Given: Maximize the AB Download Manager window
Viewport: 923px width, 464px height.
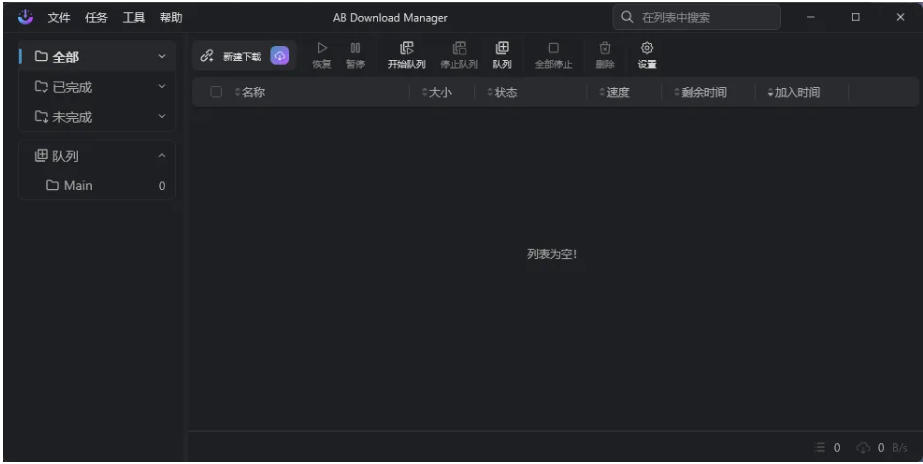Looking at the screenshot, I should [x=855, y=17].
